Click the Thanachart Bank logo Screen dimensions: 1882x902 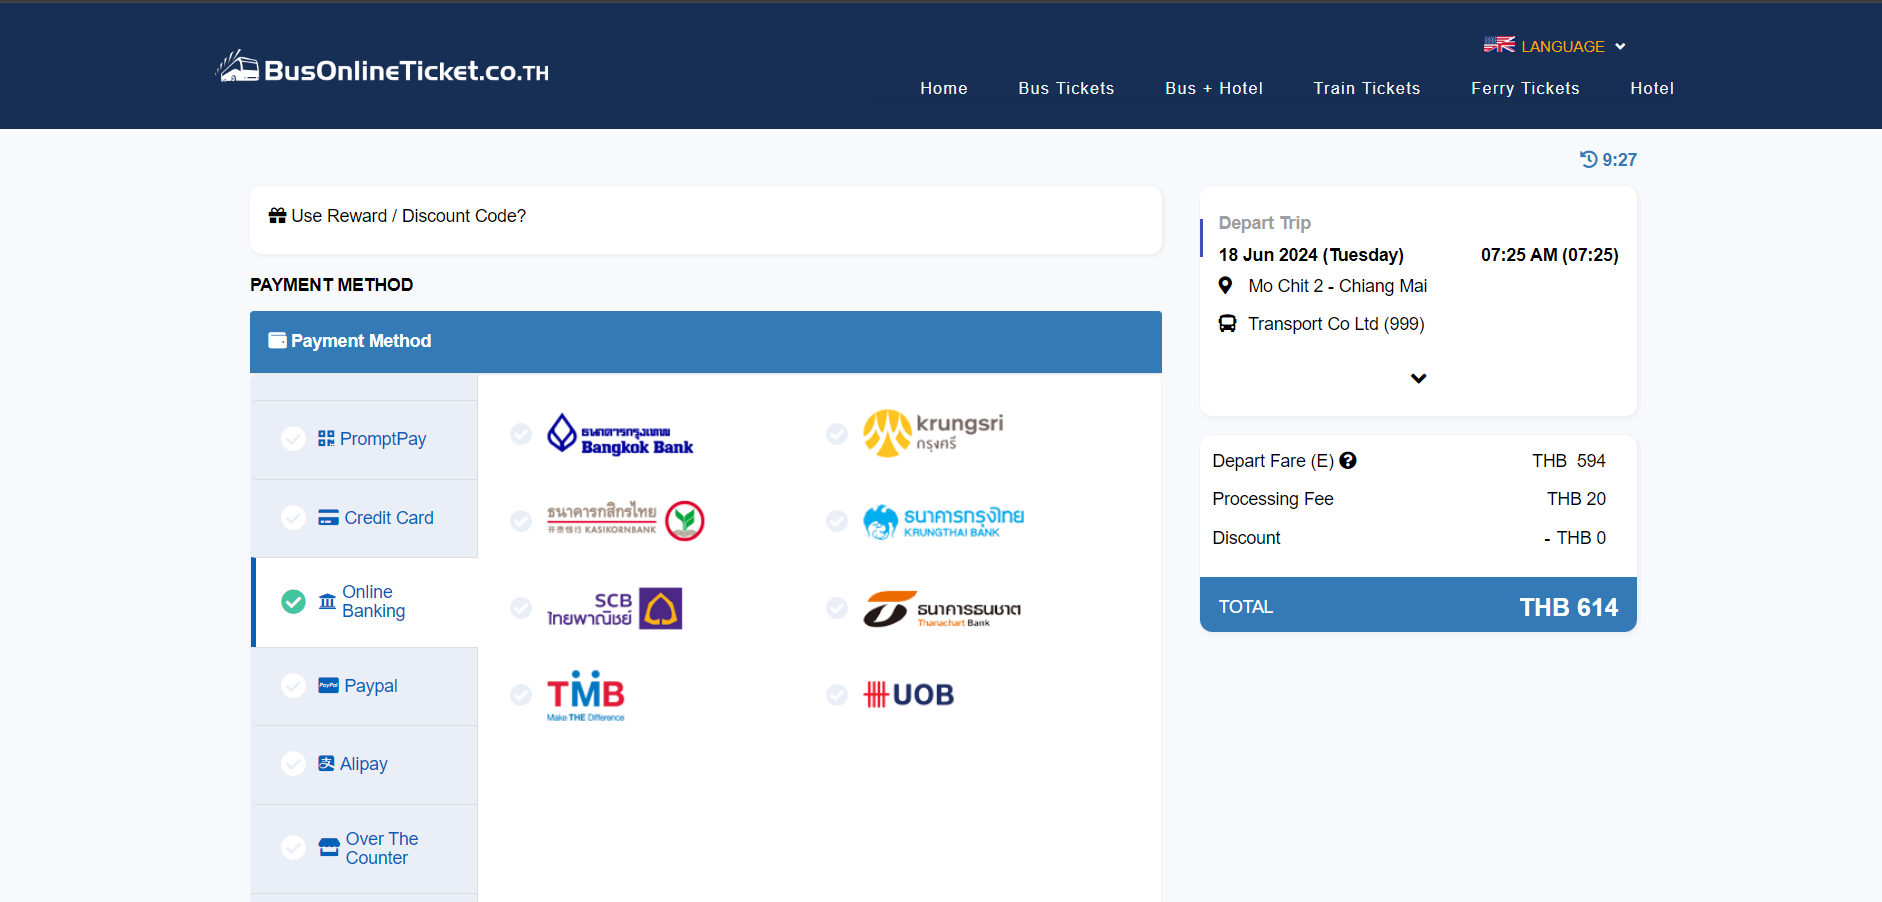pos(942,609)
